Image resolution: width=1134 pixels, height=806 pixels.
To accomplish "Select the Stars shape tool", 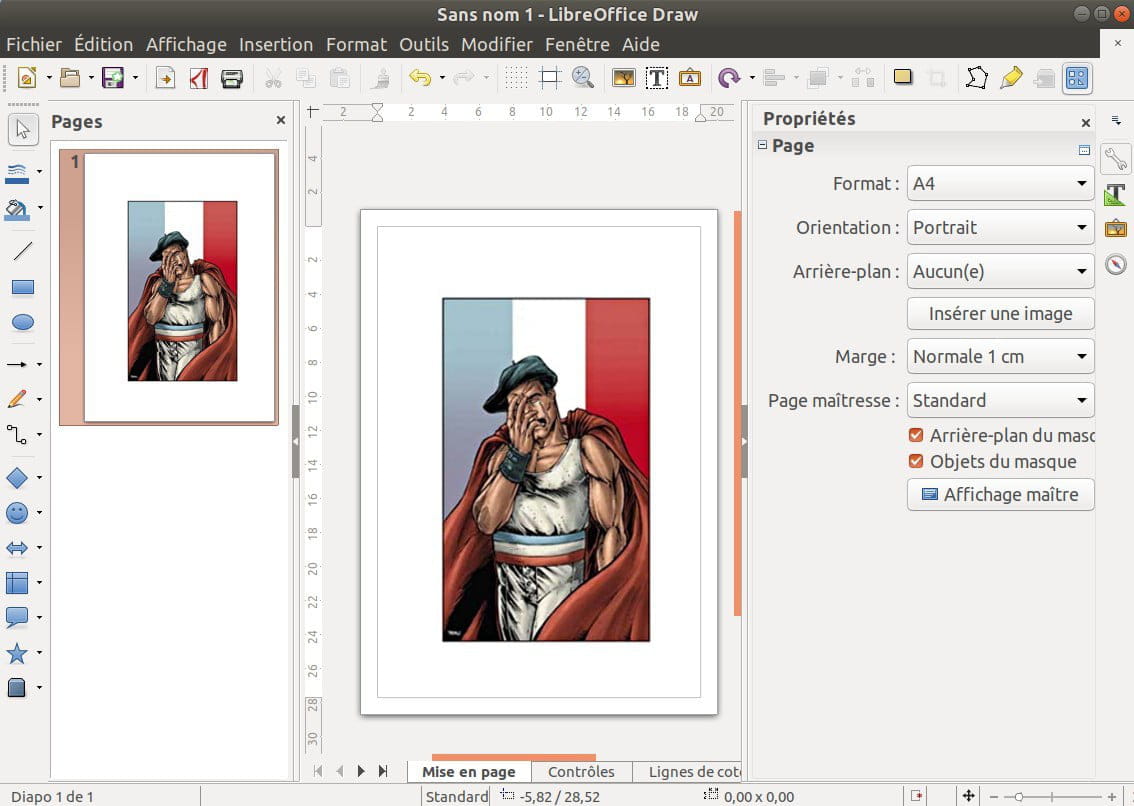I will tap(17, 653).
